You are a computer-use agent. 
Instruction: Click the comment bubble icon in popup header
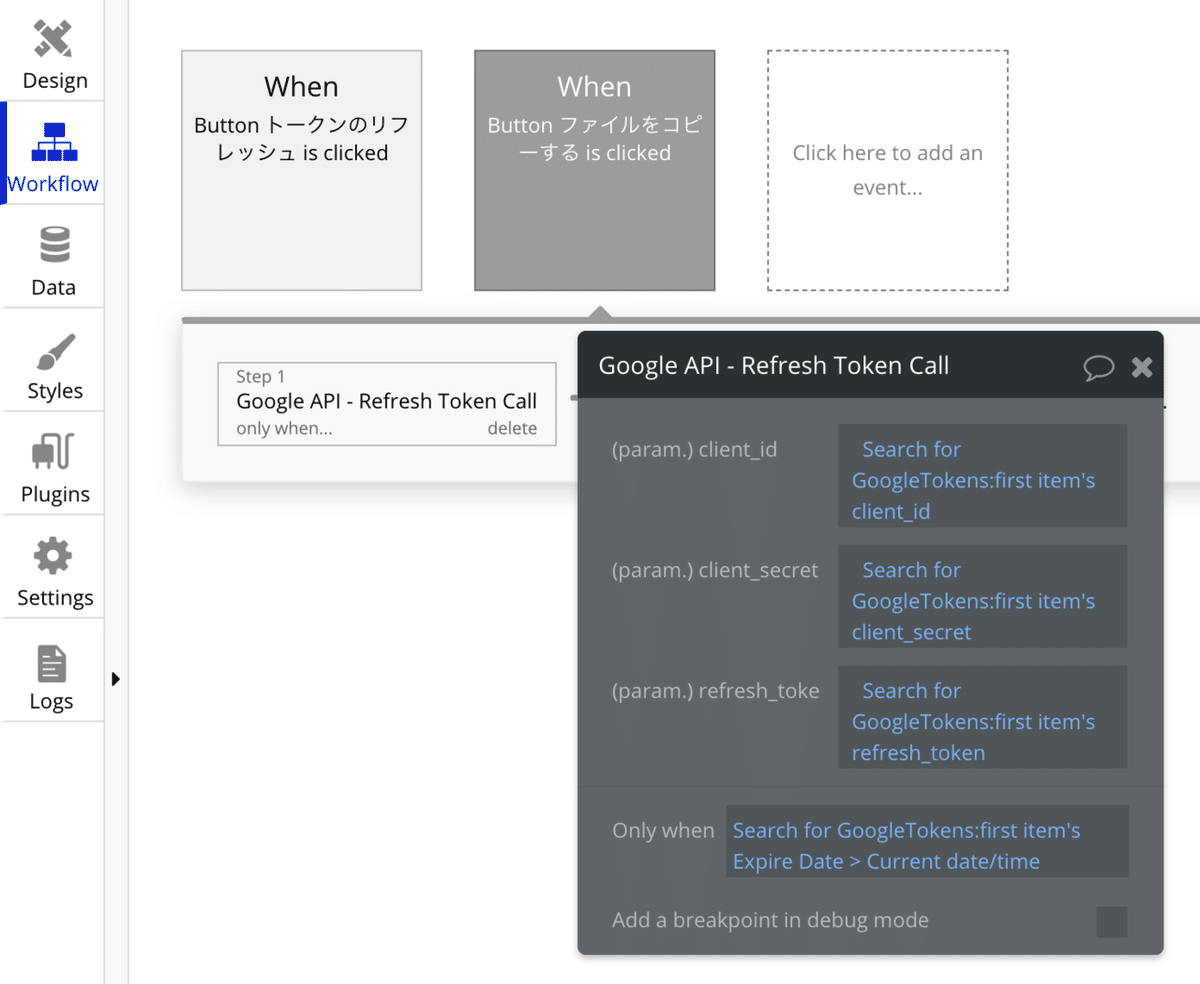click(x=1098, y=367)
